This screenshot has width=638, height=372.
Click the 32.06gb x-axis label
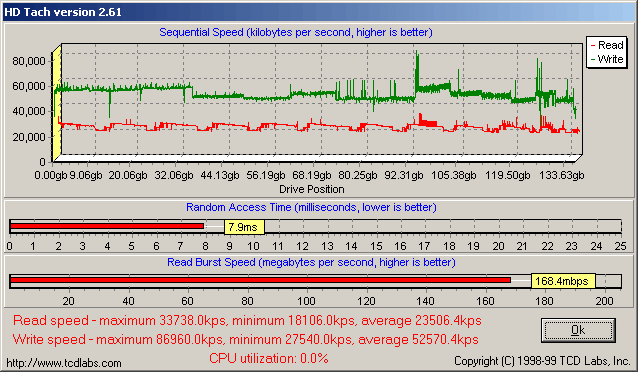tap(174, 175)
